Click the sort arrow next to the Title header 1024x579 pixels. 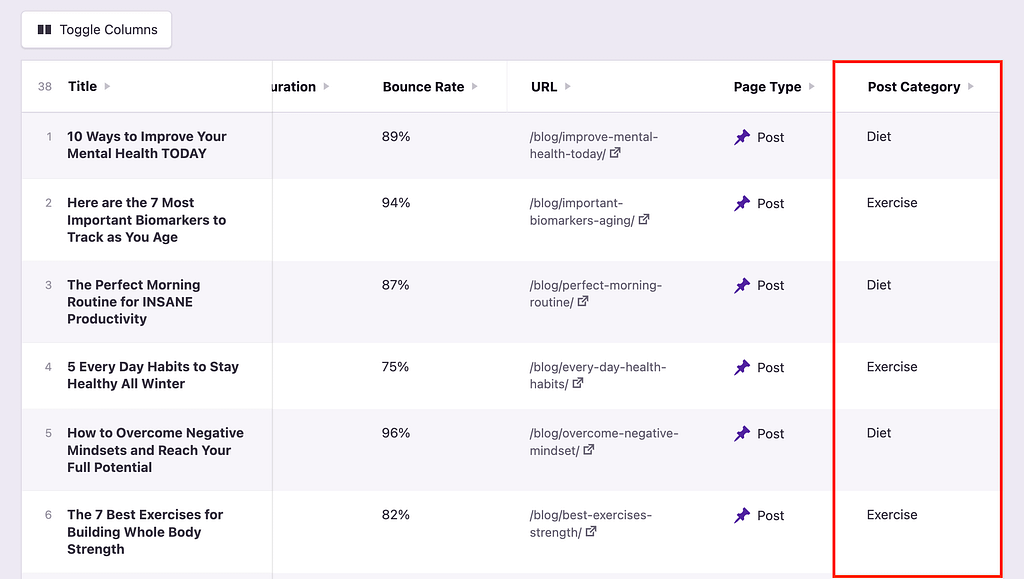[106, 86]
